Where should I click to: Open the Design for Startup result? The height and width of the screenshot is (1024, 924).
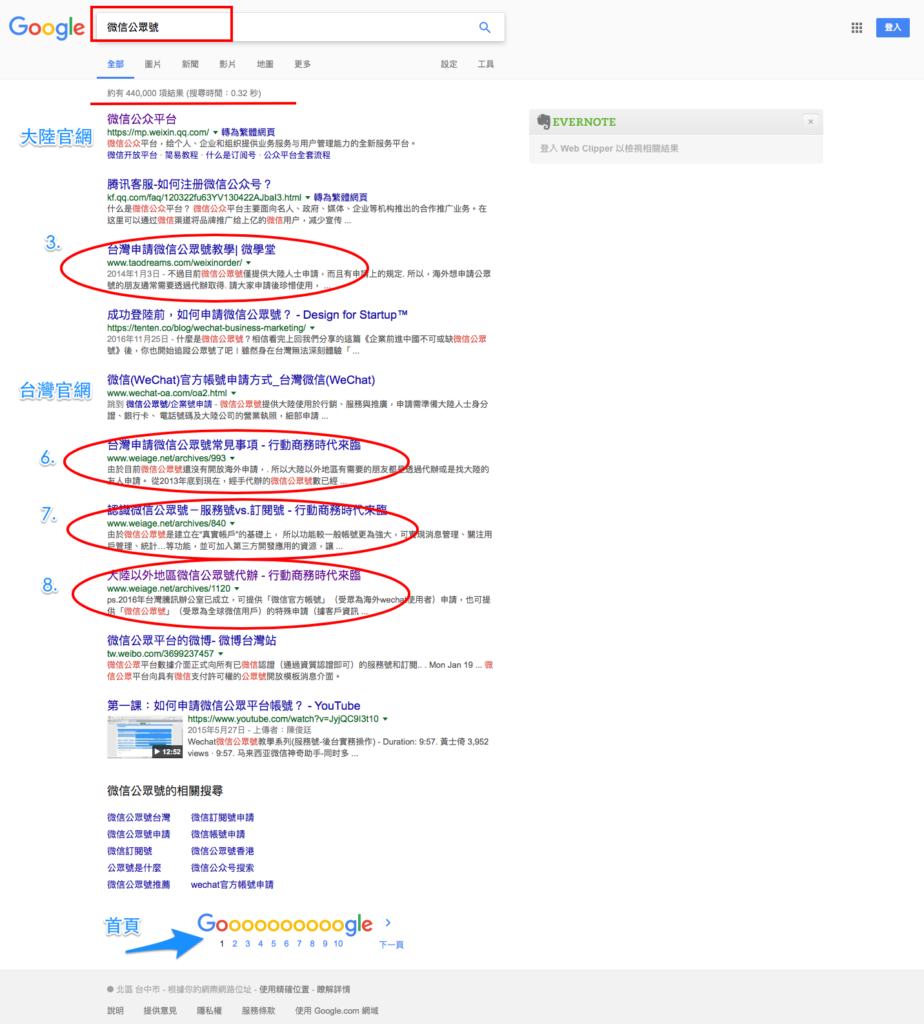(x=257, y=315)
